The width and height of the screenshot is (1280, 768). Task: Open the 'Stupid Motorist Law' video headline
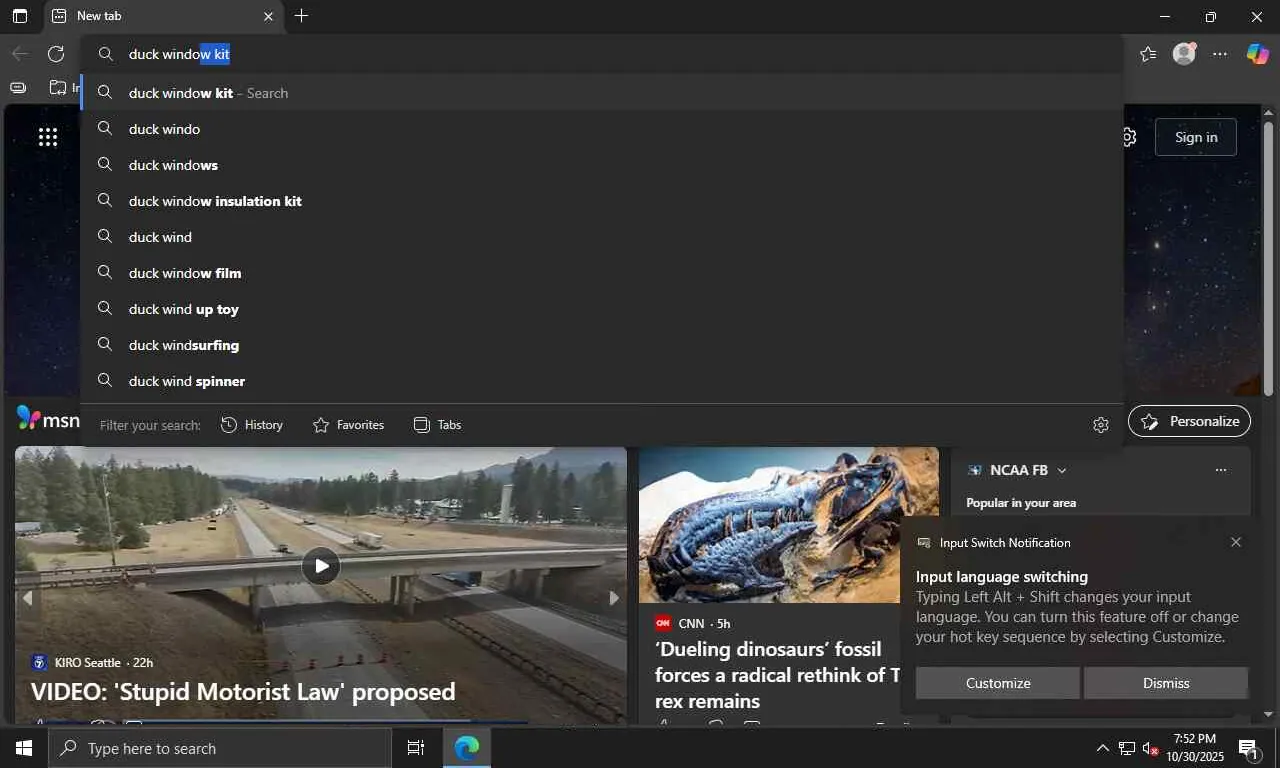(243, 691)
